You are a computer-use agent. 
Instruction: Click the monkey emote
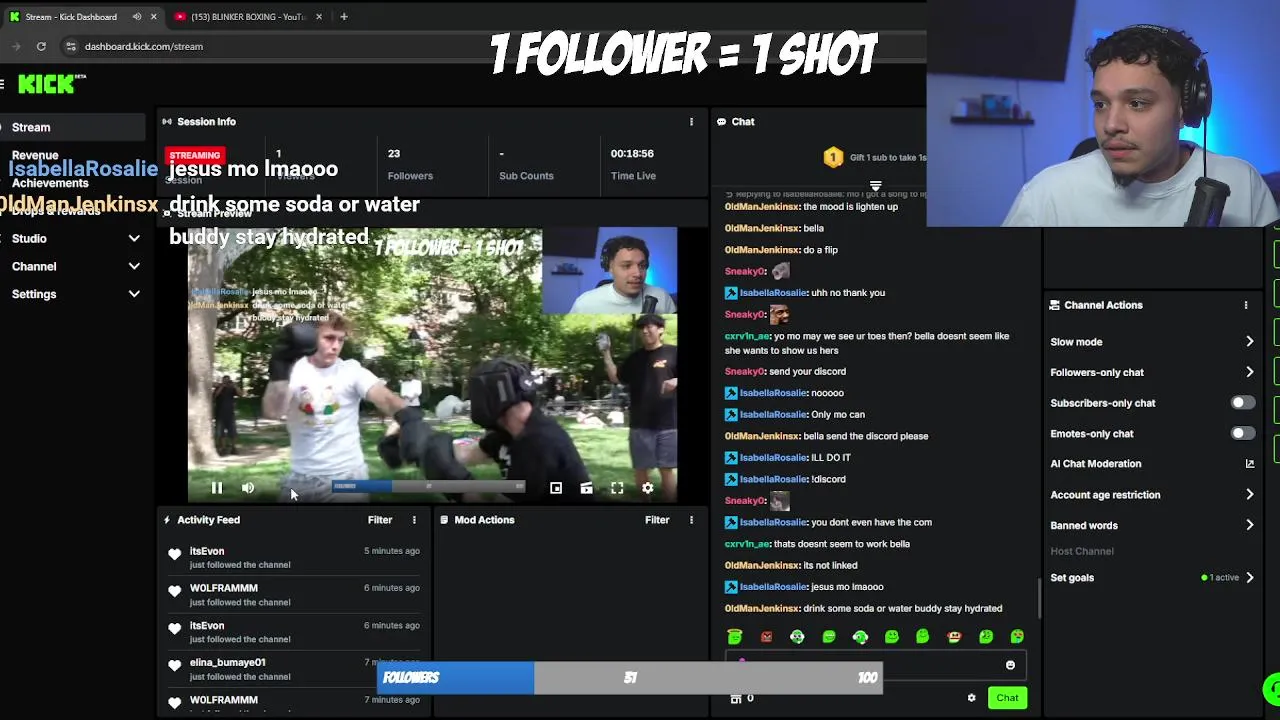[x=954, y=636]
